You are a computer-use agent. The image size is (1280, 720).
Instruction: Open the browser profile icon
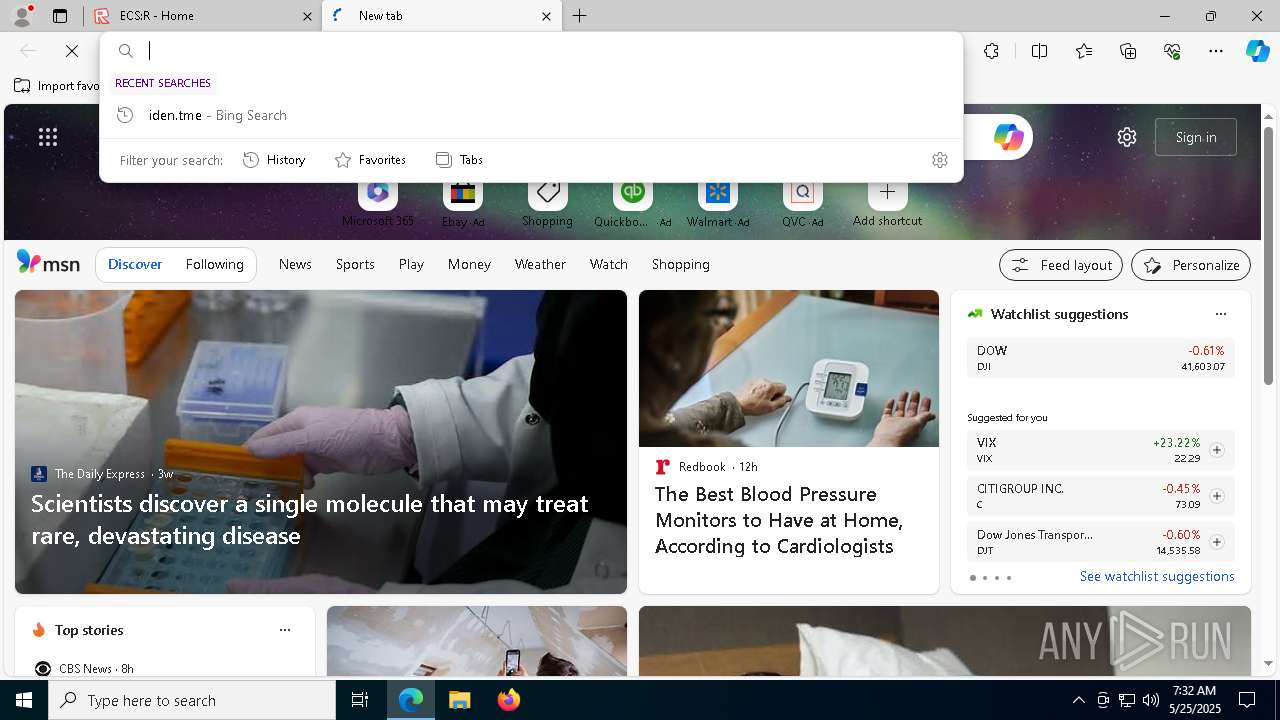coord(22,15)
